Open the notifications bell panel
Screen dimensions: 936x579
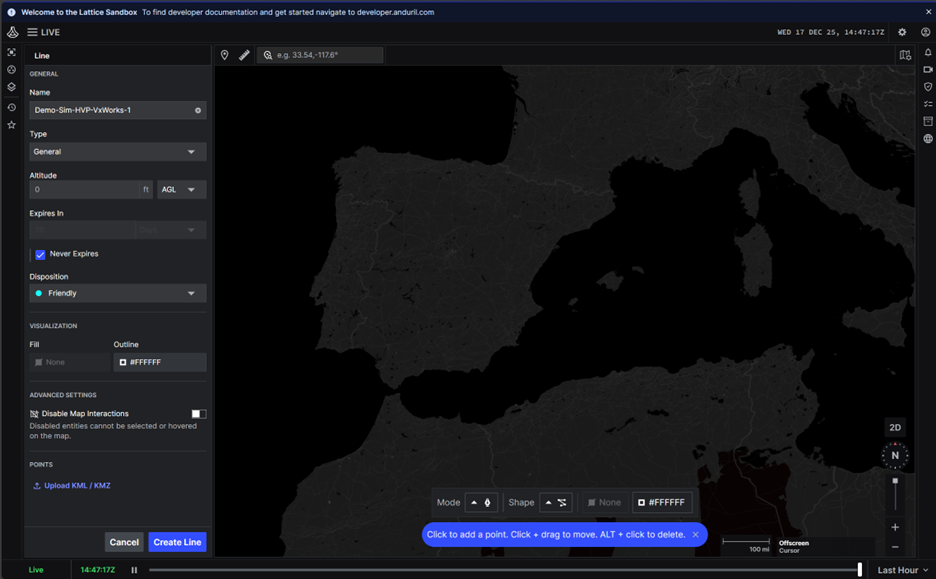pyautogui.click(x=928, y=52)
